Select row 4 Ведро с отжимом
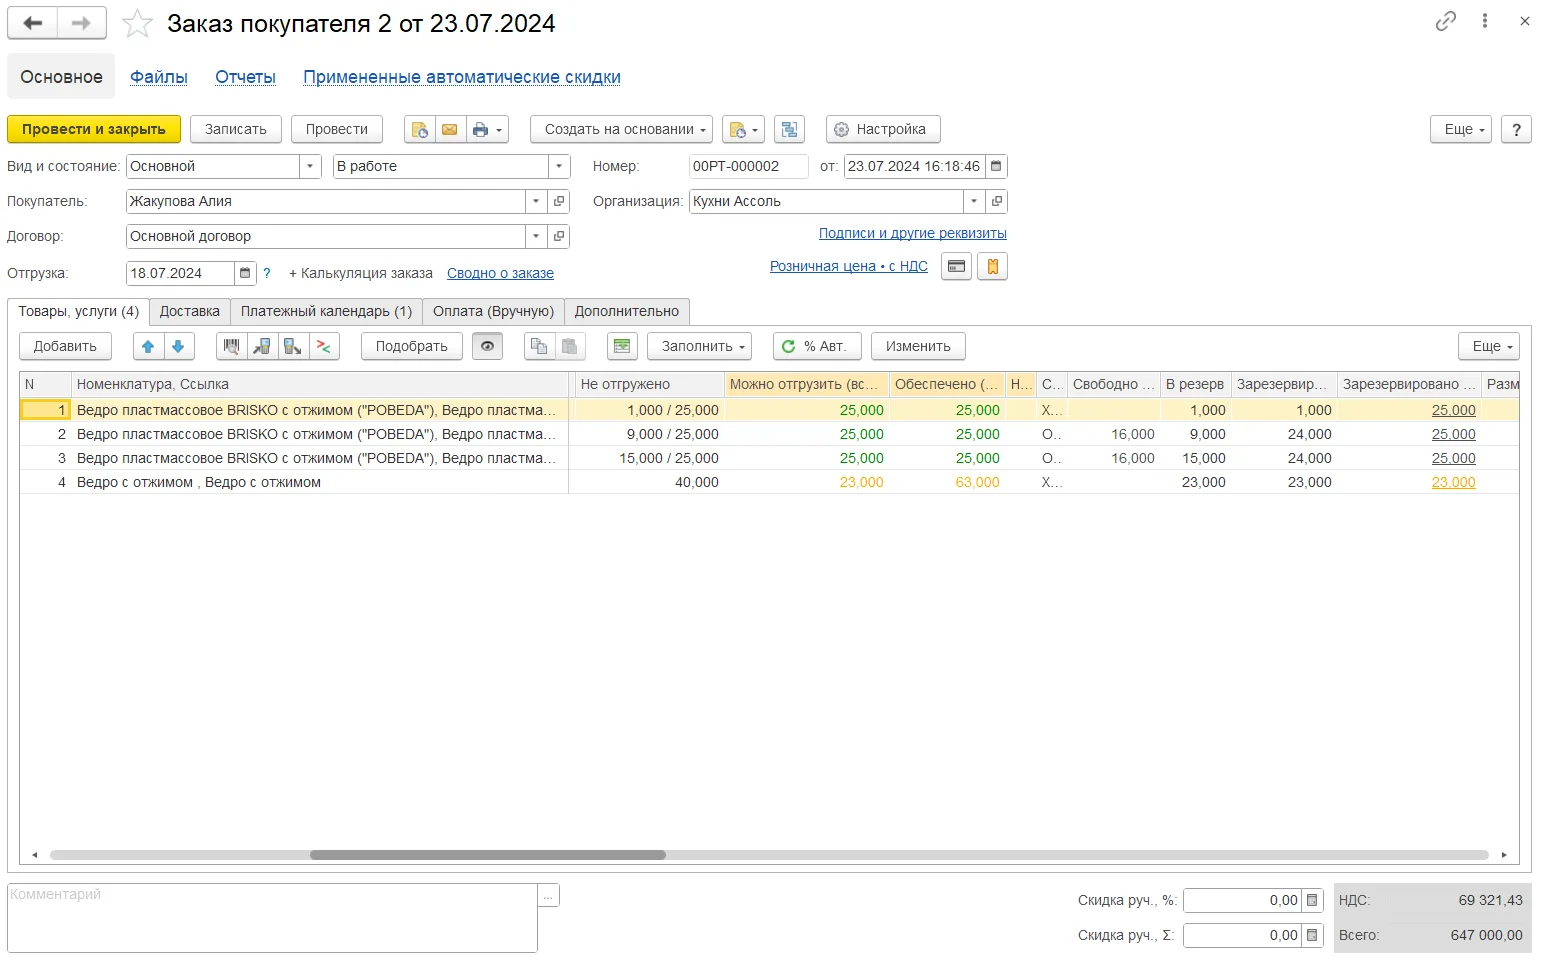Screen dimensions: 1547x962 click(x=769, y=482)
